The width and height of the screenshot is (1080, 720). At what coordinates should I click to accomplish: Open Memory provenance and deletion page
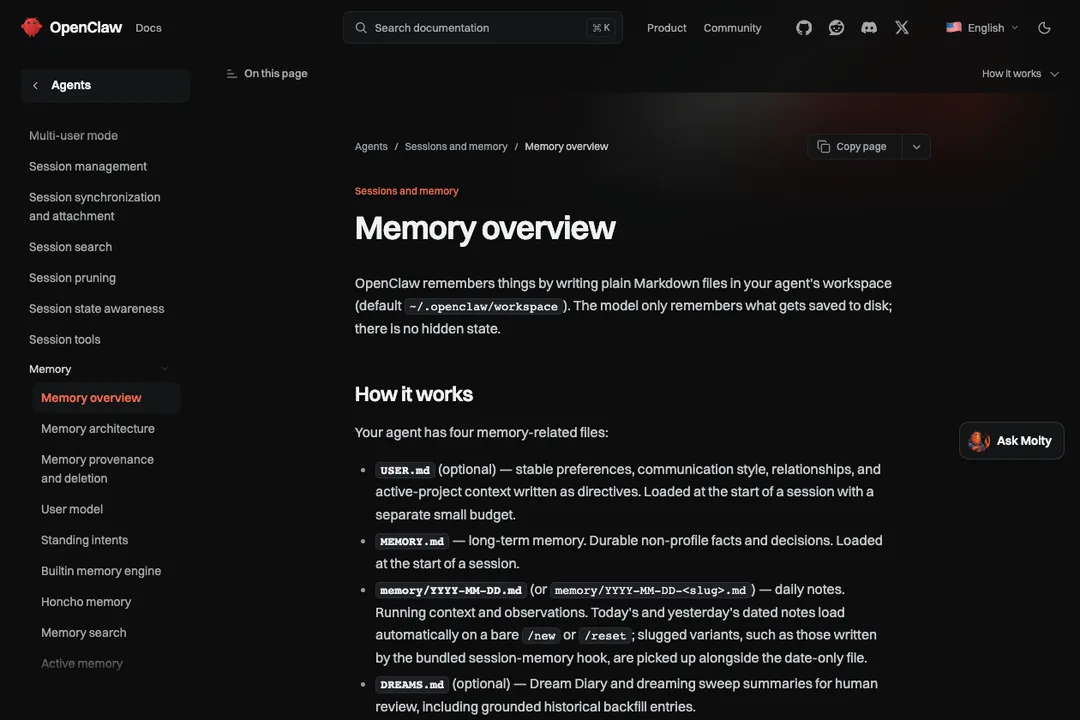point(97,469)
